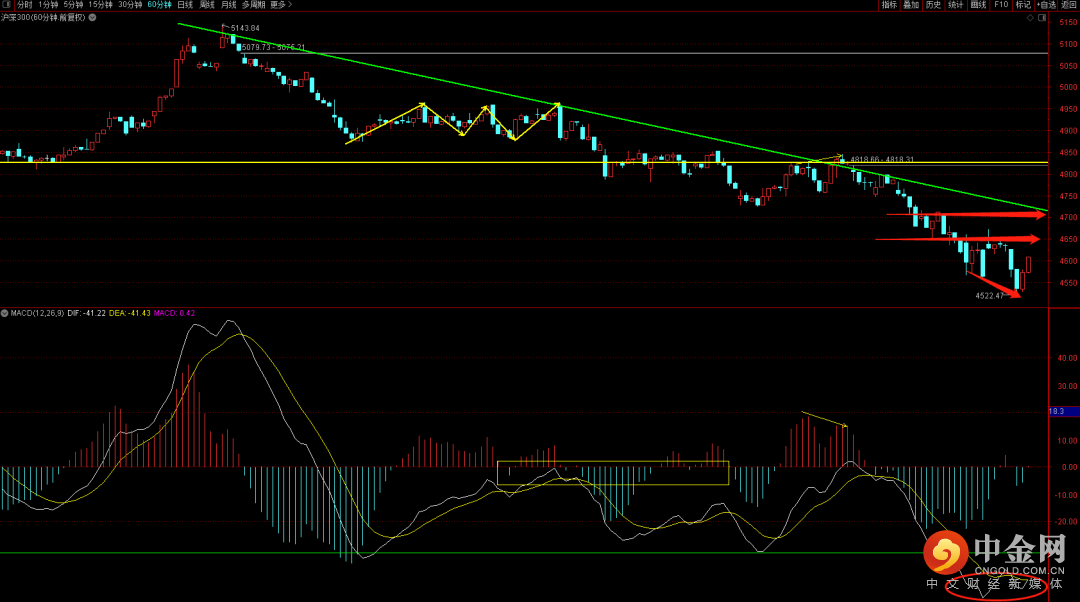Switch to the 多周期 view
Viewport: 1080px width, 602px height.
[x=254, y=5]
